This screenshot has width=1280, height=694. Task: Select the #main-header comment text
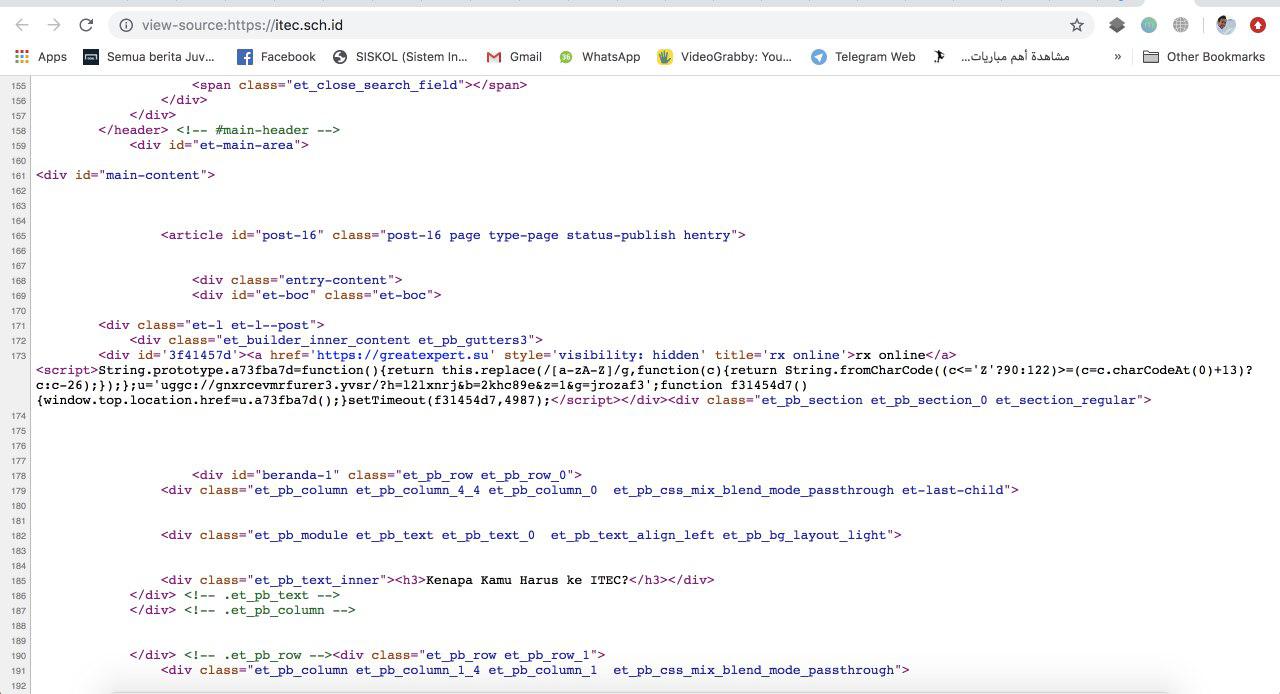[258, 130]
